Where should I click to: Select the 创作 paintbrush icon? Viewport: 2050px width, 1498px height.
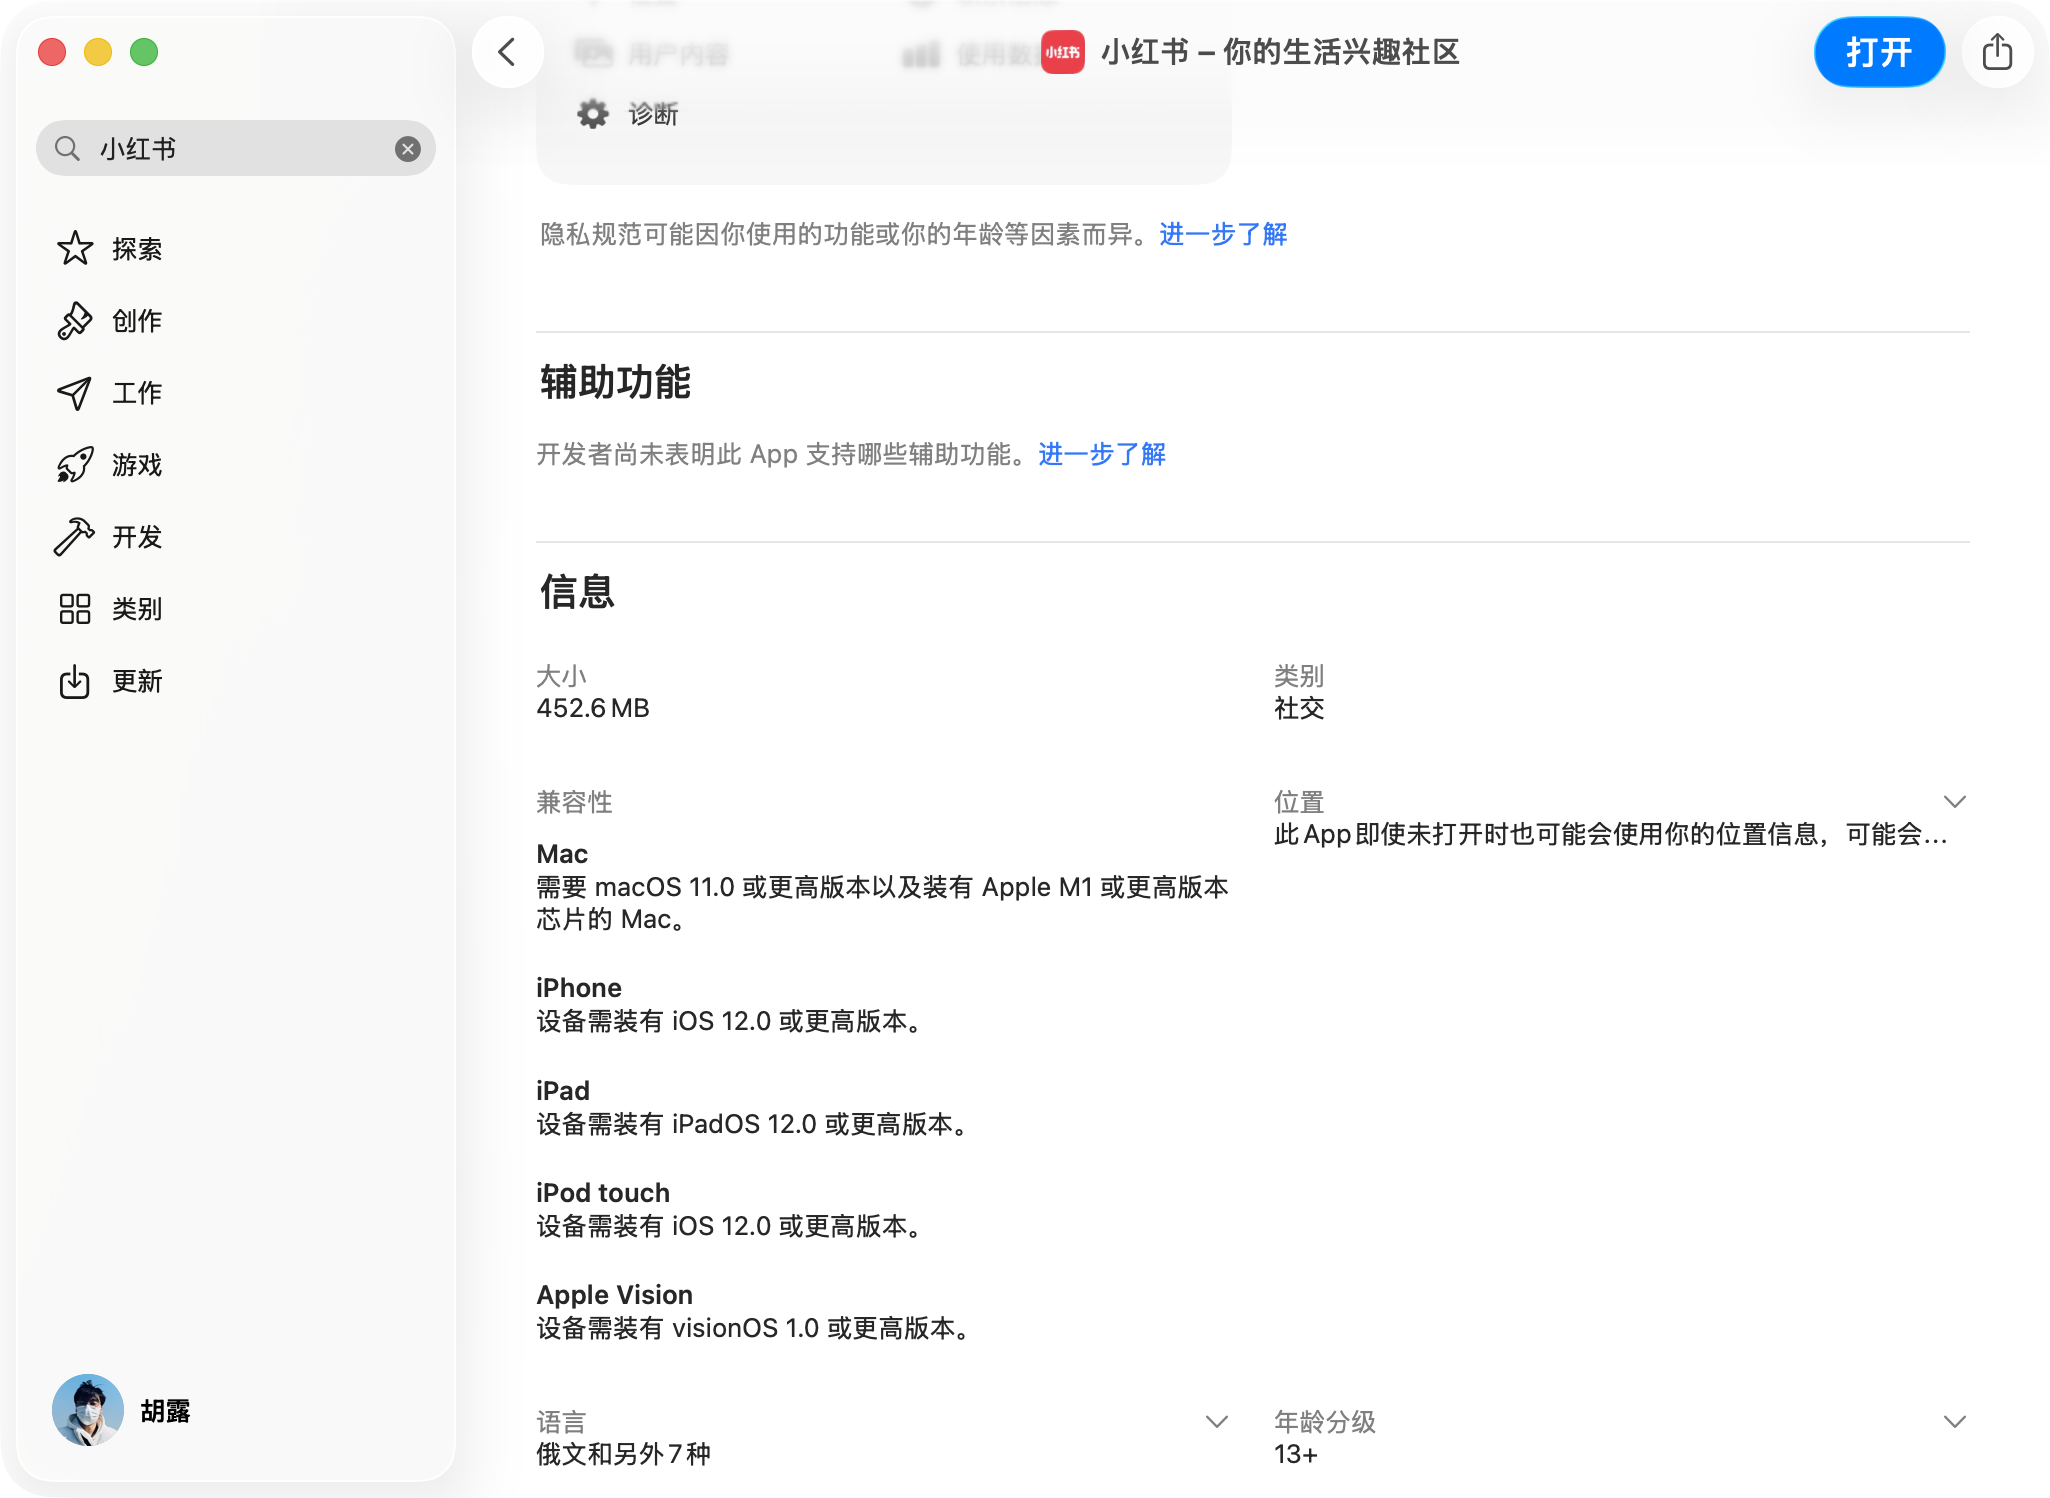coord(75,321)
